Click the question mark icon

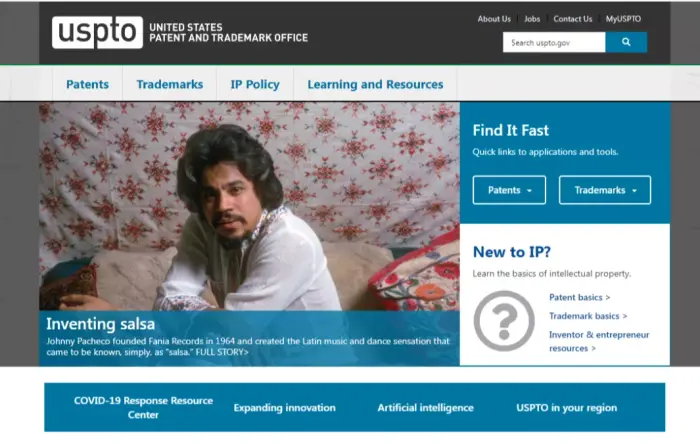click(x=503, y=321)
